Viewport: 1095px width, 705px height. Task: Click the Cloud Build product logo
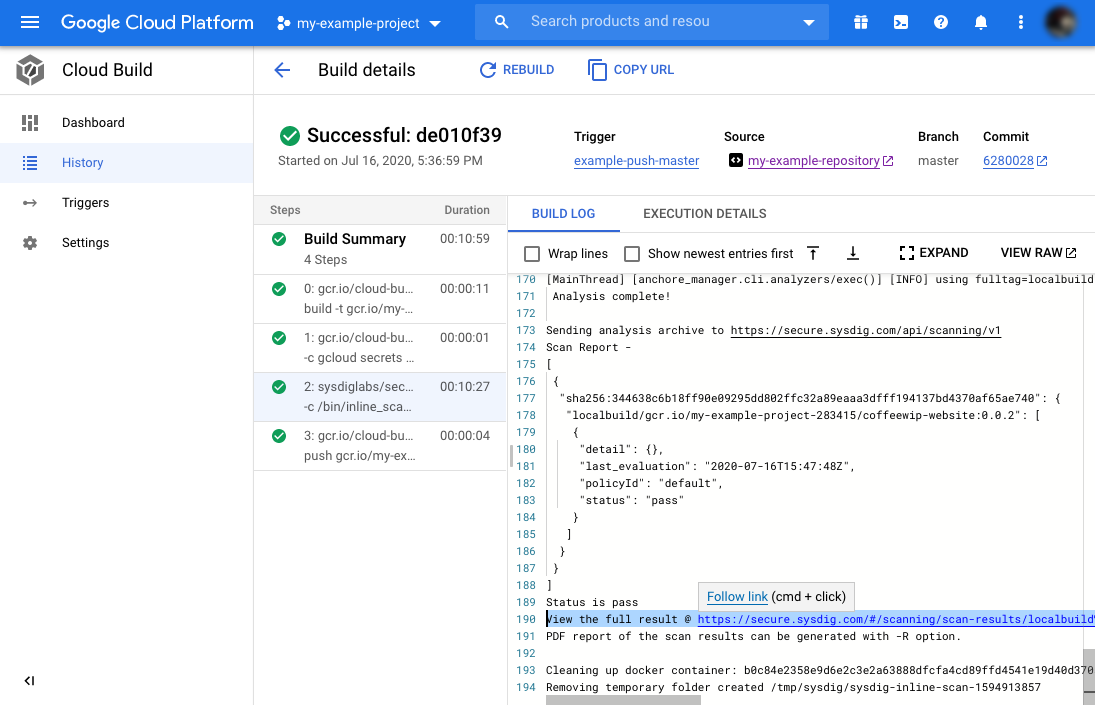pyautogui.click(x=30, y=70)
